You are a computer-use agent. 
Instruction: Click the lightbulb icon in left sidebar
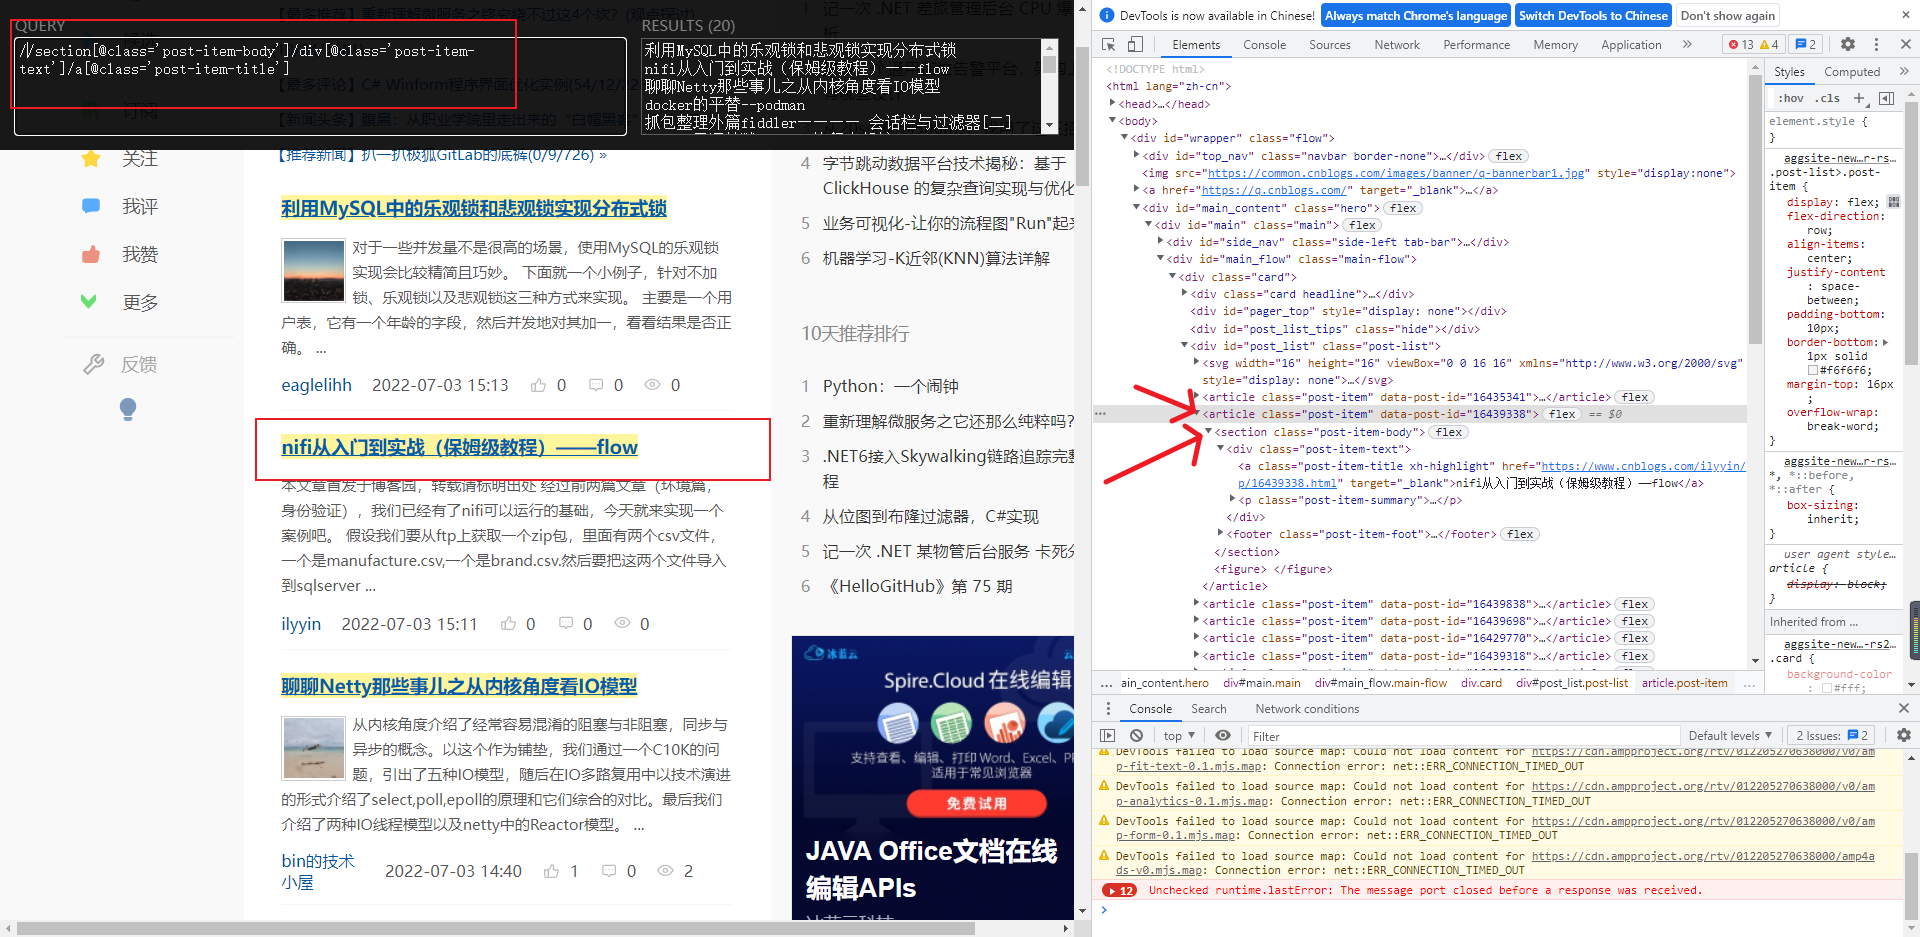click(x=128, y=408)
